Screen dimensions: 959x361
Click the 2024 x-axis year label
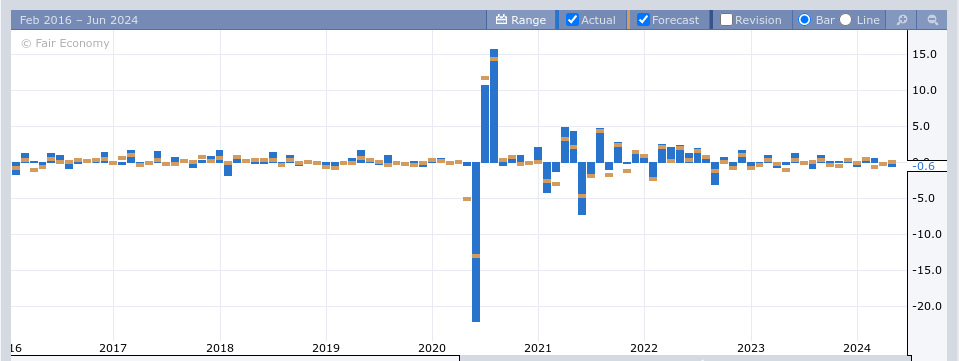pos(857,348)
